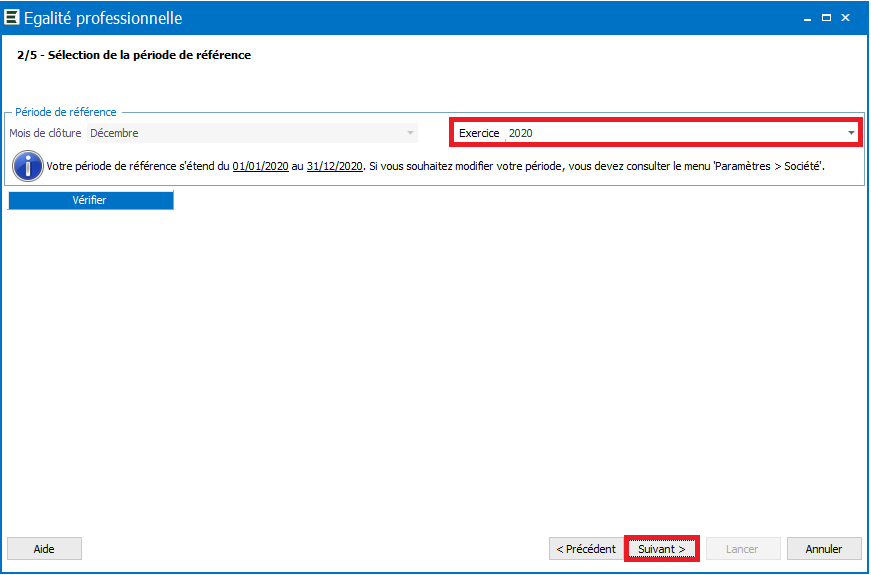Click the greyed-out Lancer button
The height and width of the screenshot is (575, 871).
click(743, 549)
